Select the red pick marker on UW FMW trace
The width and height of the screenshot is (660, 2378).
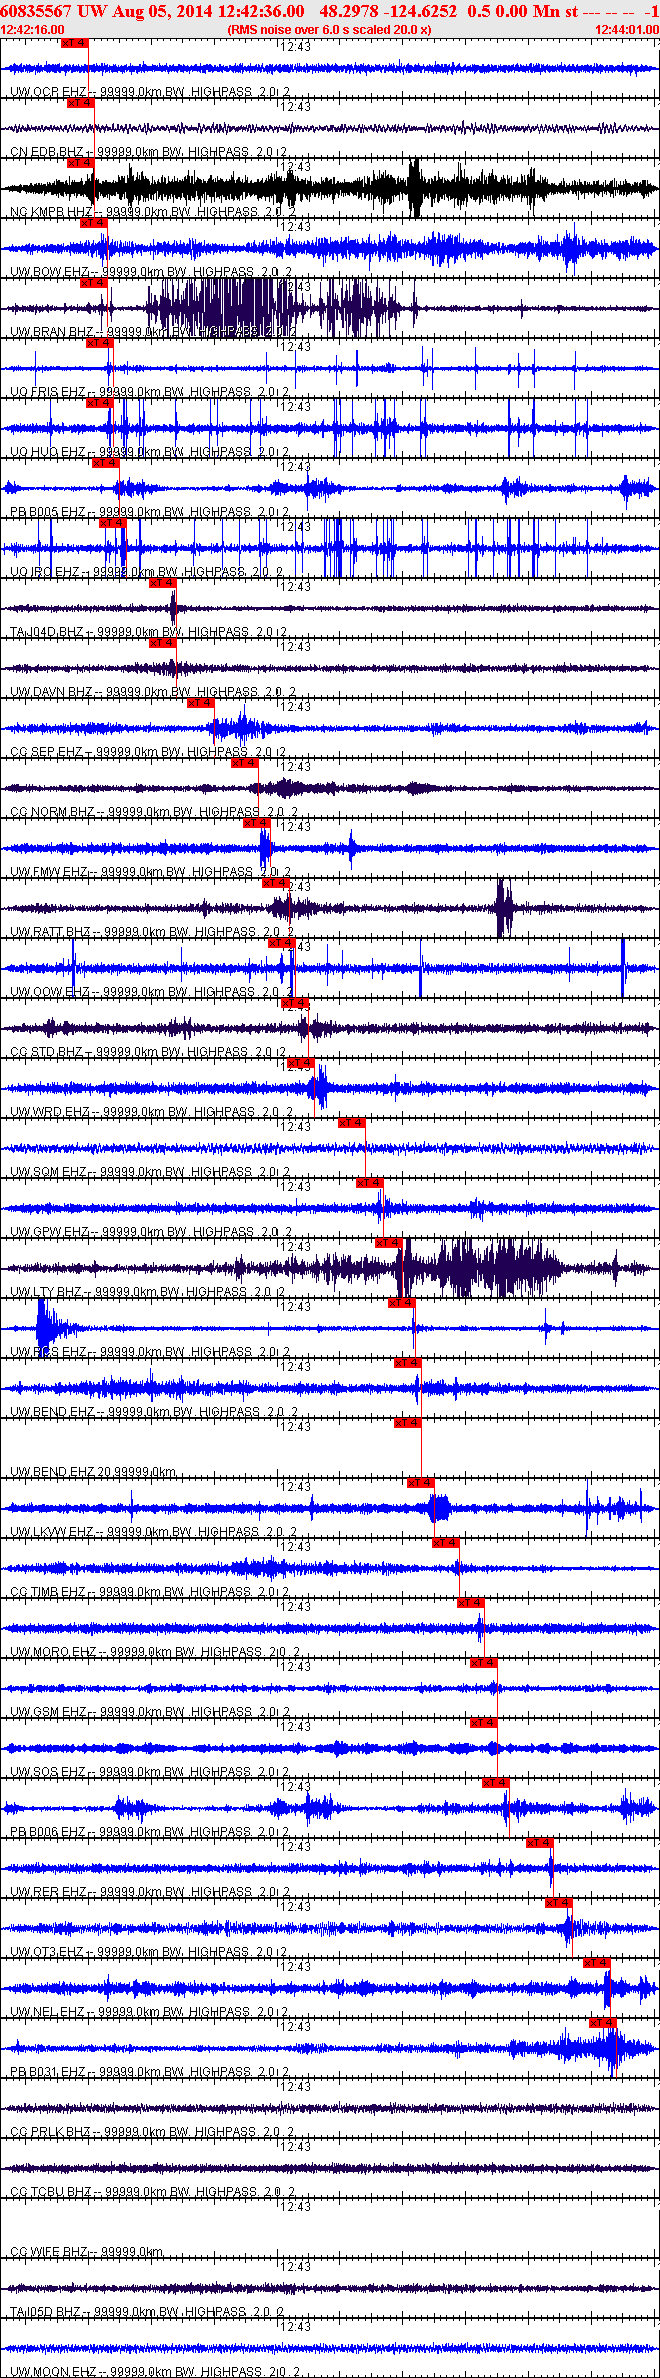[x=257, y=823]
